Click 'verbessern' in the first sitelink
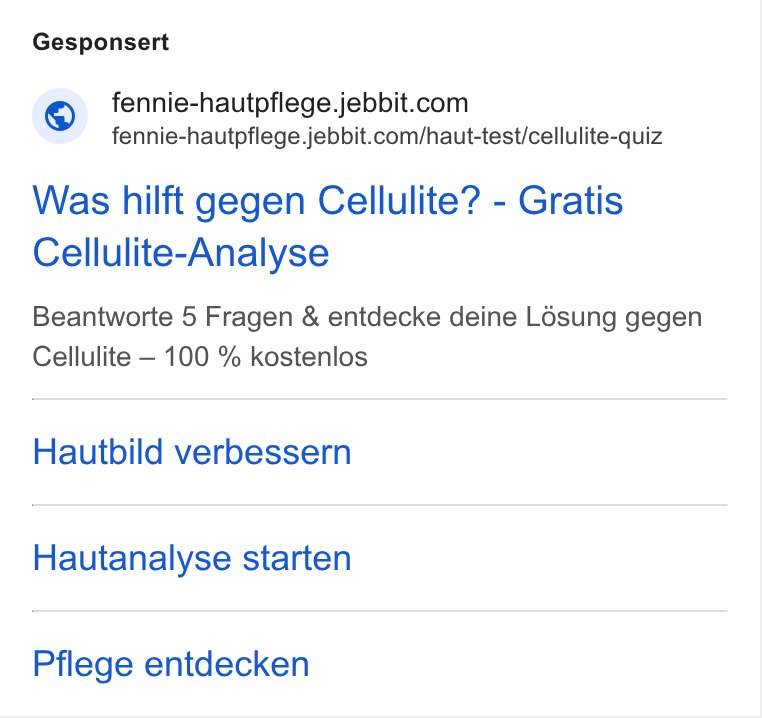The image size is (762, 718). 262,452
